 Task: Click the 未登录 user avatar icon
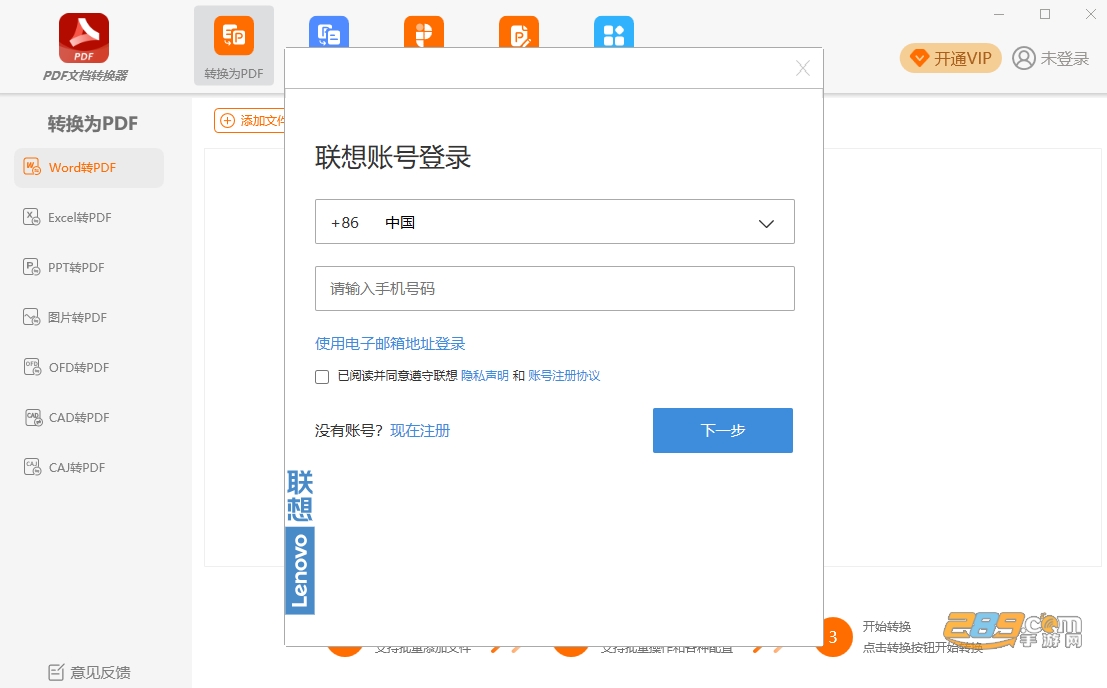[x=1024, y=58]
